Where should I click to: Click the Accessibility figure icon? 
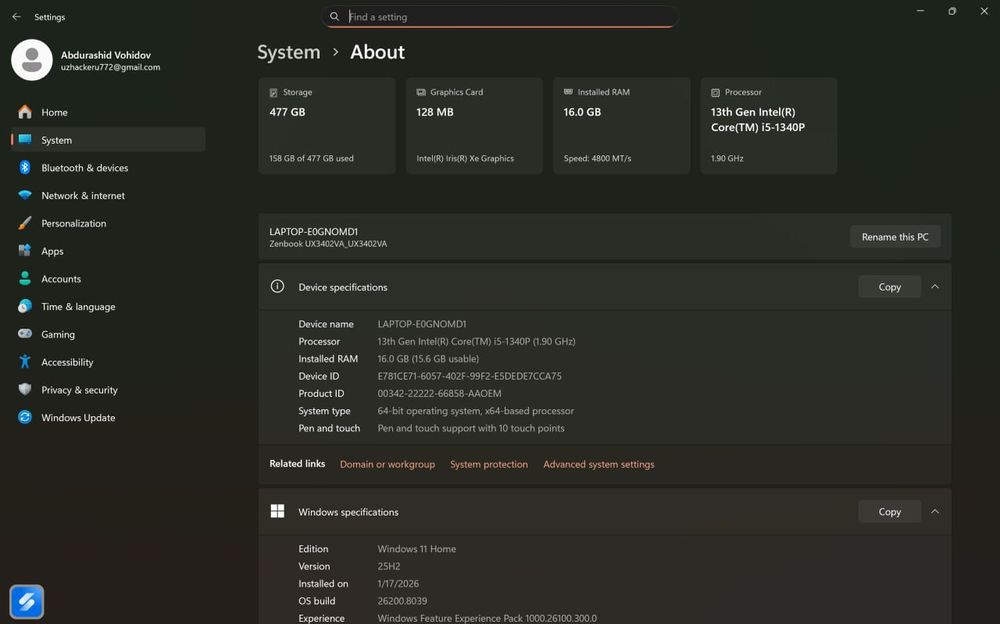(x=25, y=362)
